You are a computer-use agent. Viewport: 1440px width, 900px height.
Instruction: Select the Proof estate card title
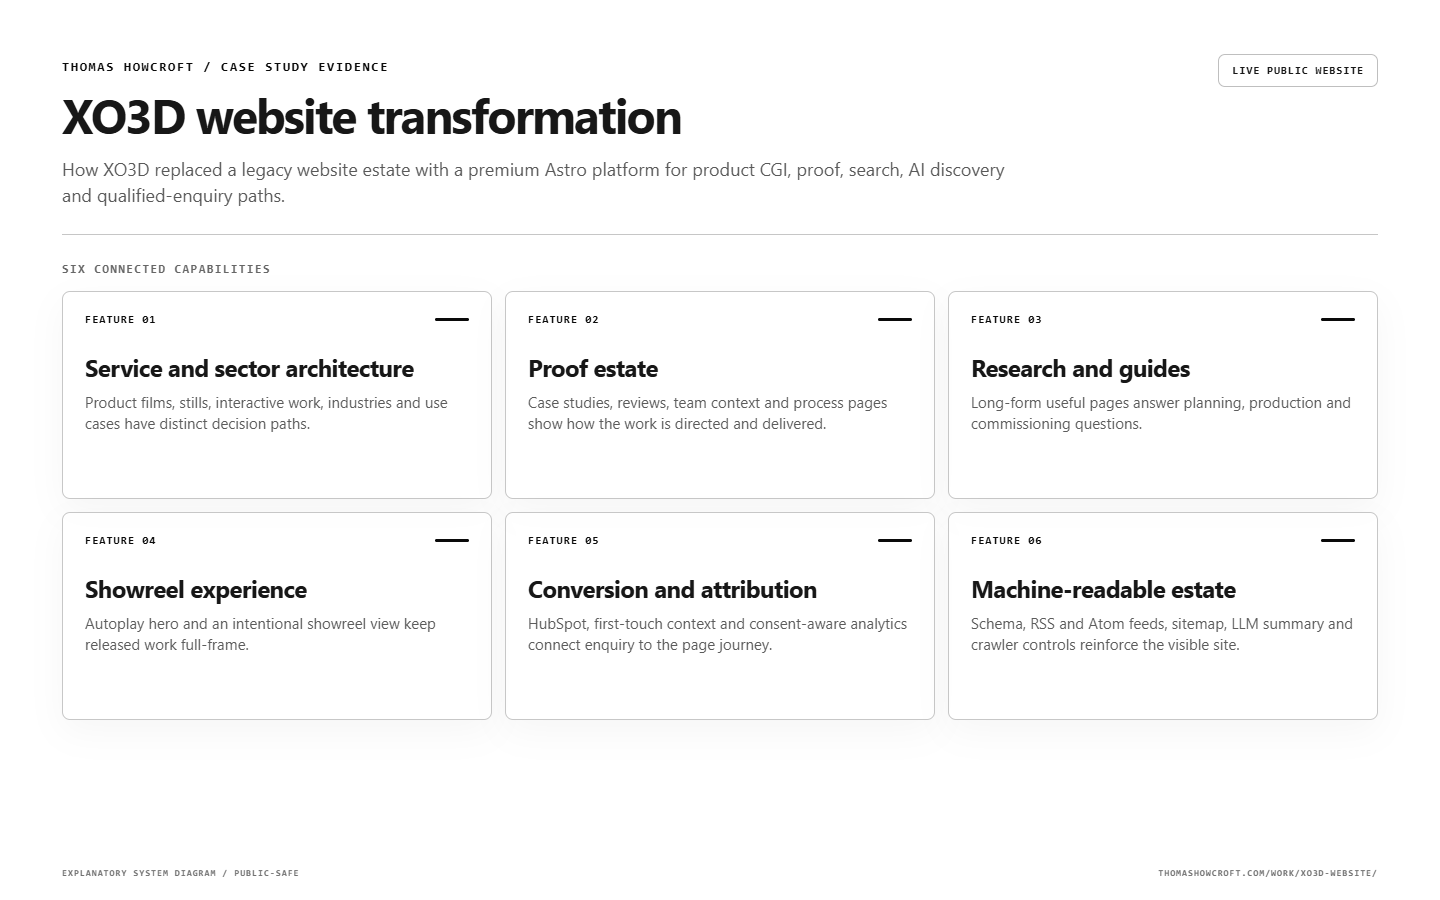click(593, 369)
